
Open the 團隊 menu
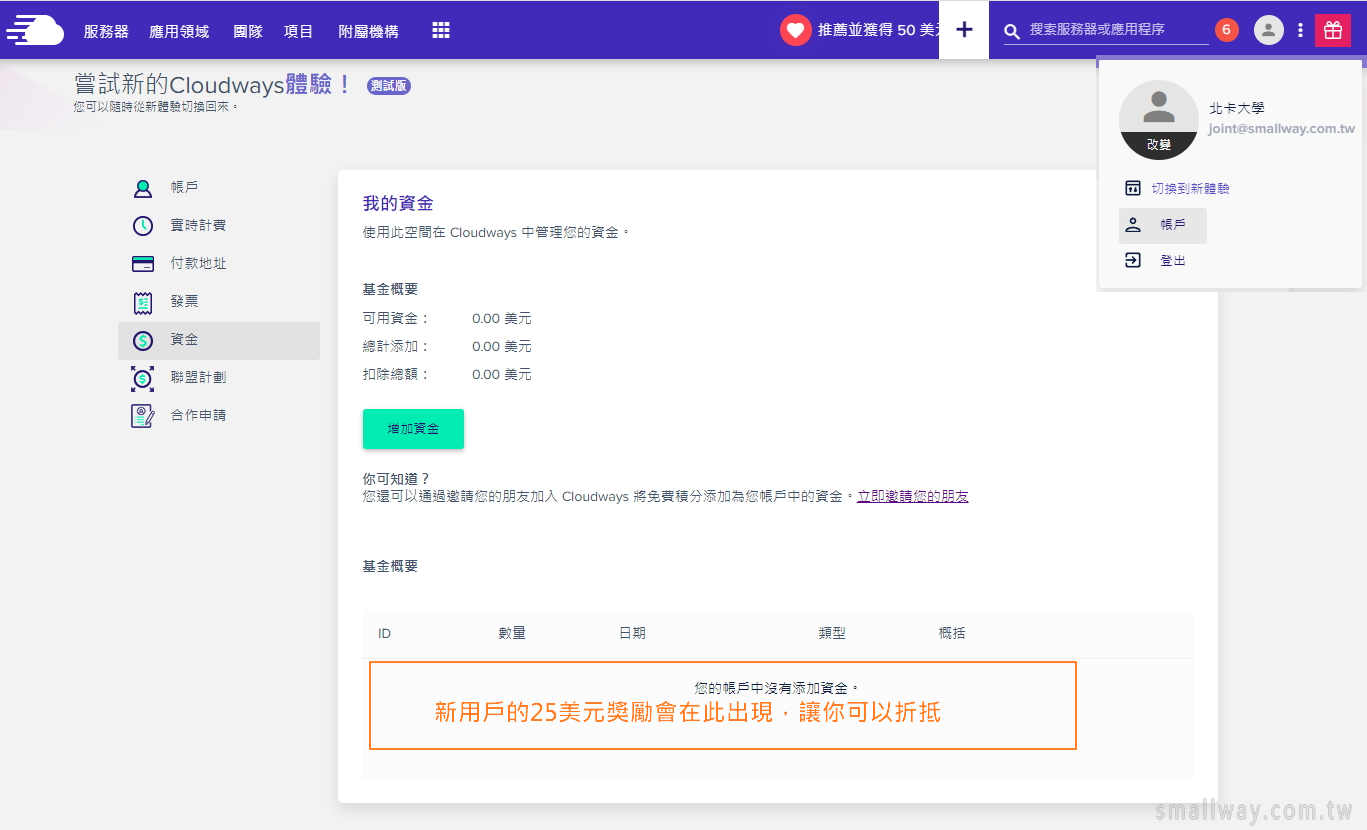click(x=248, y=31)
